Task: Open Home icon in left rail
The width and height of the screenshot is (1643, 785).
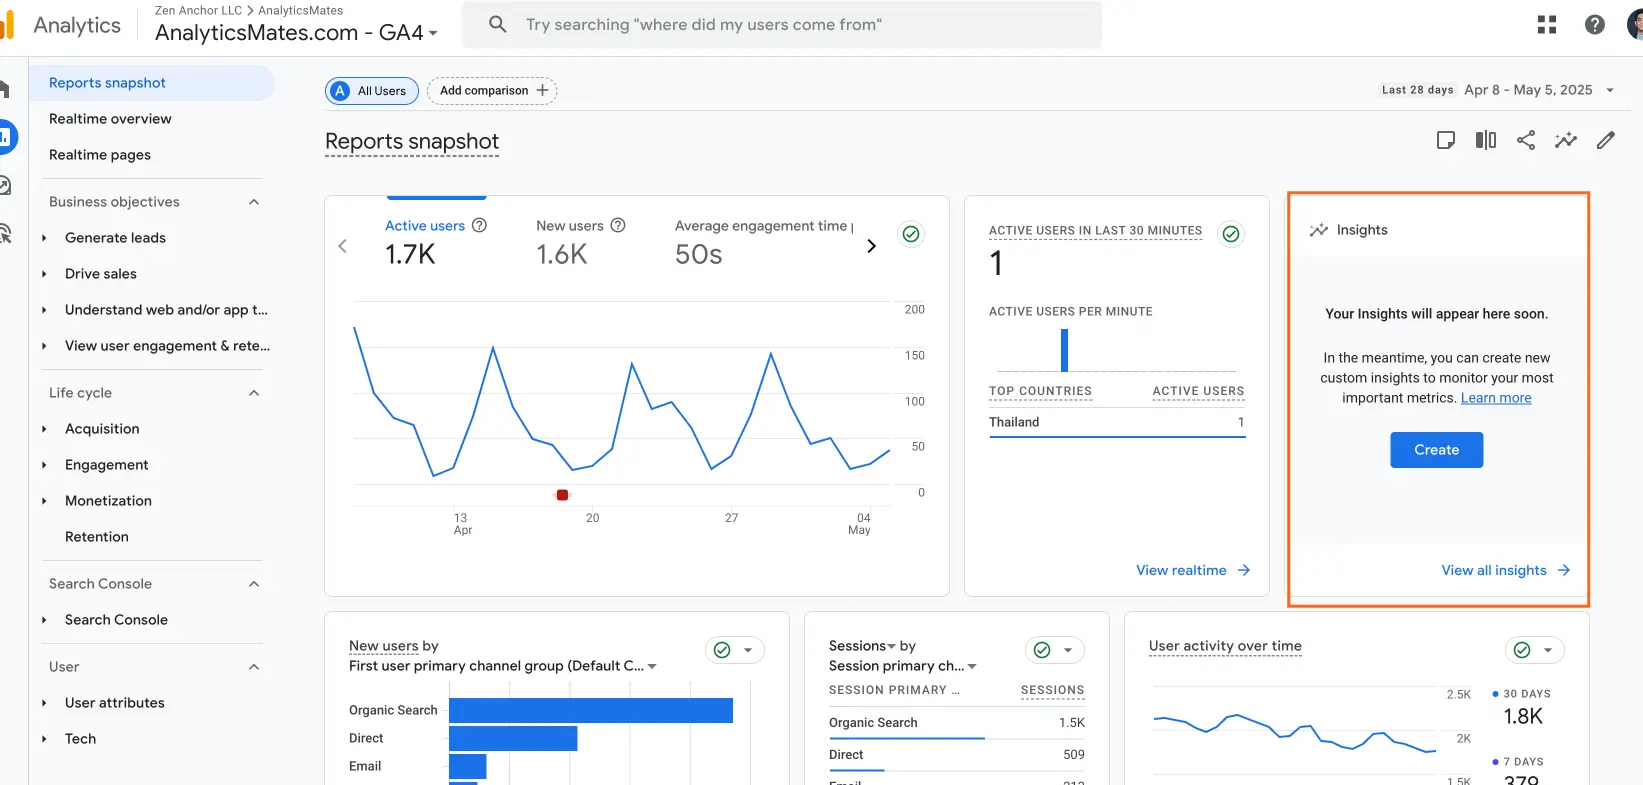Action: coord(4,89)
